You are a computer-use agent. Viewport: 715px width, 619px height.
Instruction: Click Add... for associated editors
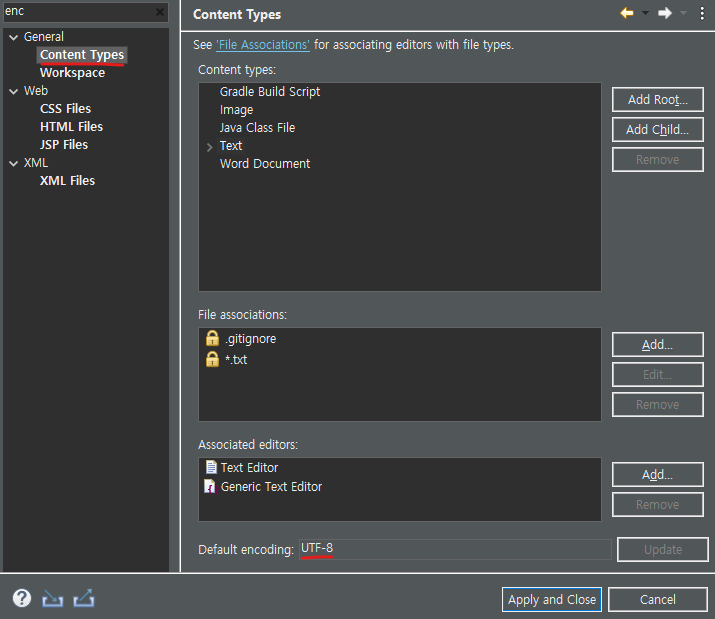click(658, 474)
